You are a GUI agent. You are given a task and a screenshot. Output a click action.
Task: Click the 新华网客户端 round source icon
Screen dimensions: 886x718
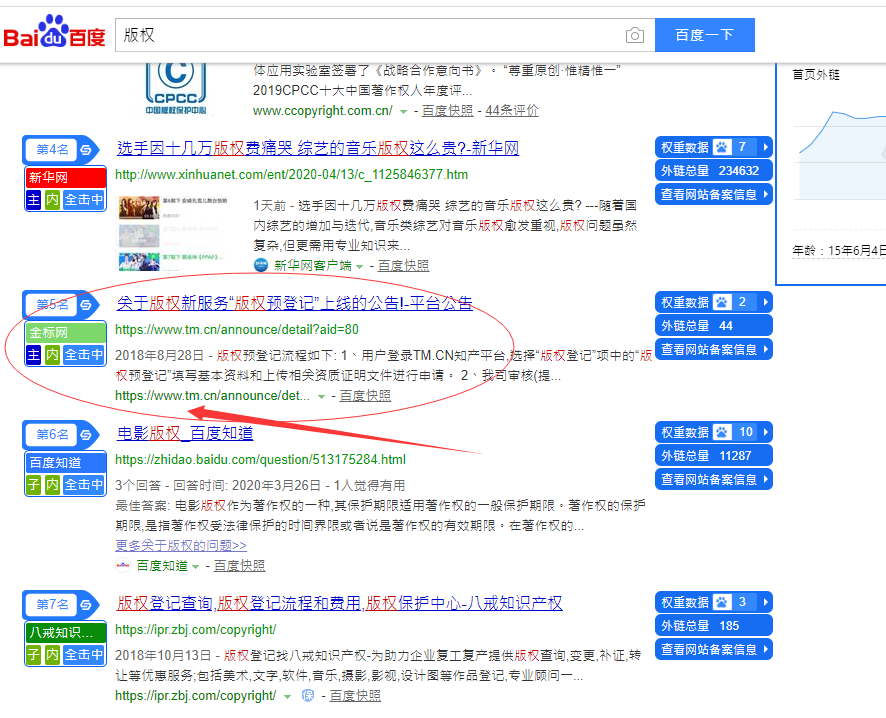(x=260, y=265)
